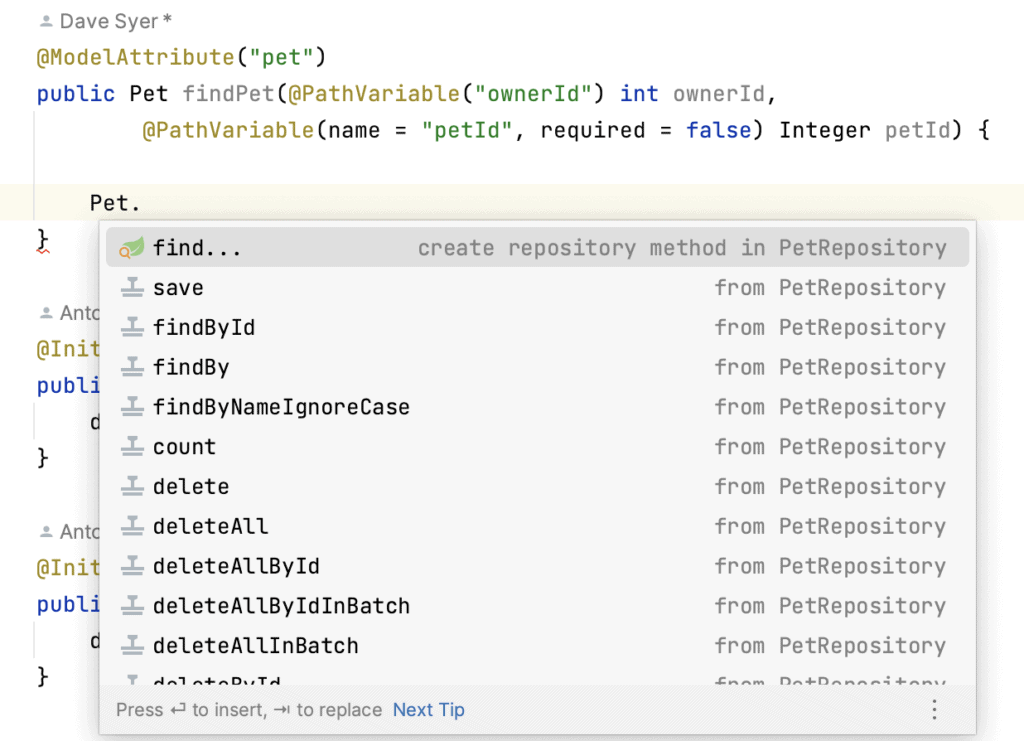Select the find... create repository method suggestion

pyautogui.click(x=537, y=248)
